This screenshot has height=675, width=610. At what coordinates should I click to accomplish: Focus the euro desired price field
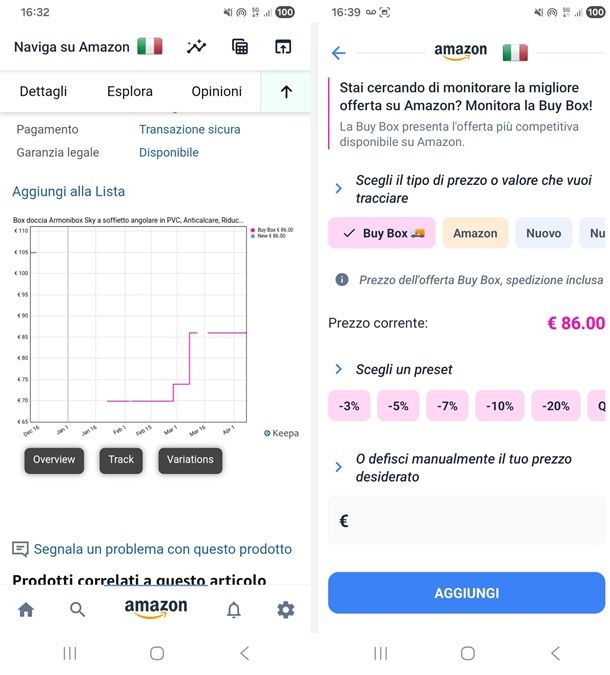pyautogui.click(x=467, y=521)
